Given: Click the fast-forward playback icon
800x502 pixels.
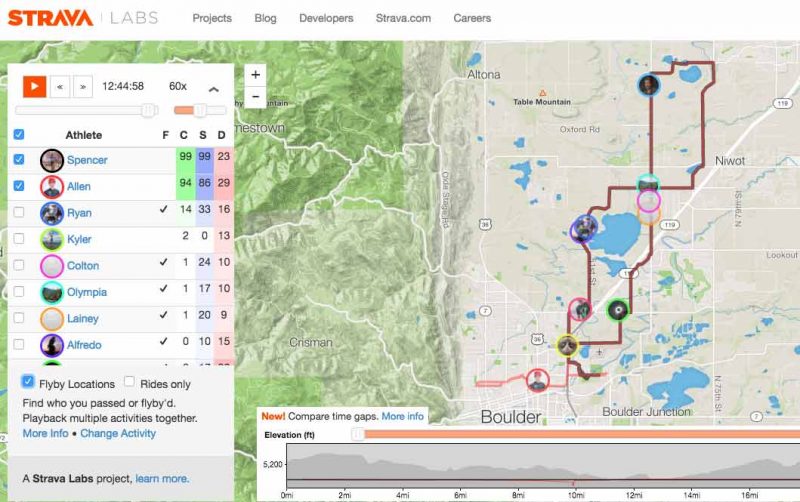Looking at the screenshot, I should click(82, 87).
